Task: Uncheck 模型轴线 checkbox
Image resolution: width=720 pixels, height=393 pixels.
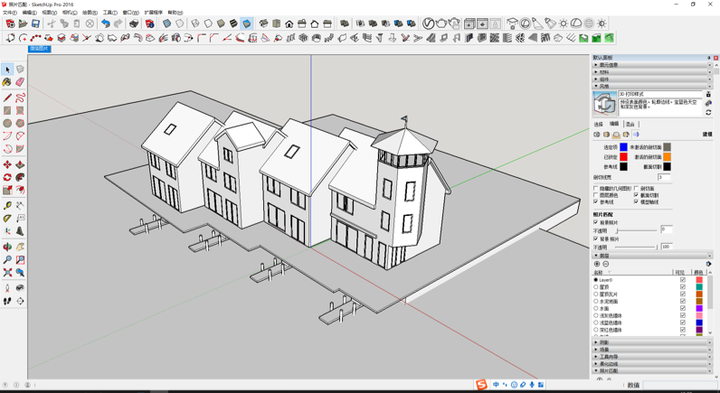Action: 636,202
